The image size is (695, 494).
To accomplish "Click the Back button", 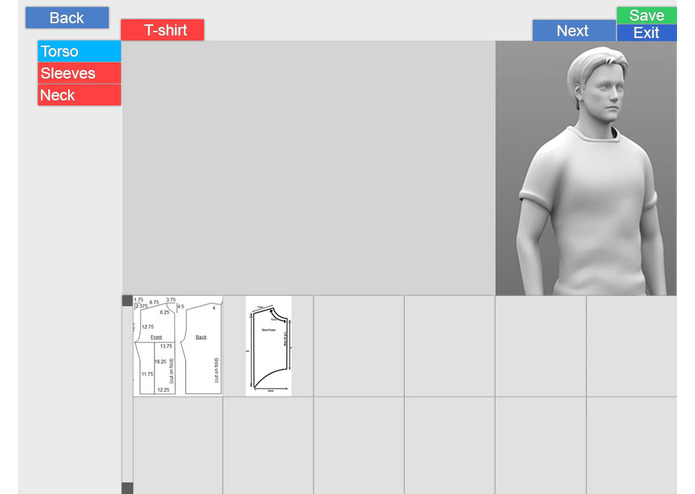I will 67,18.
